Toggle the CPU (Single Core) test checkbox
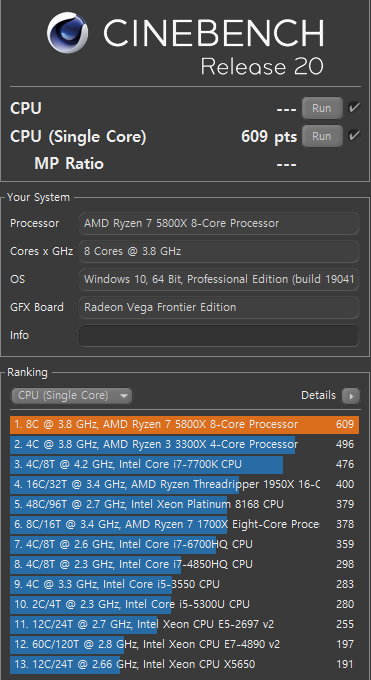The height and width of the screenshot is (680, 371). 355,136
